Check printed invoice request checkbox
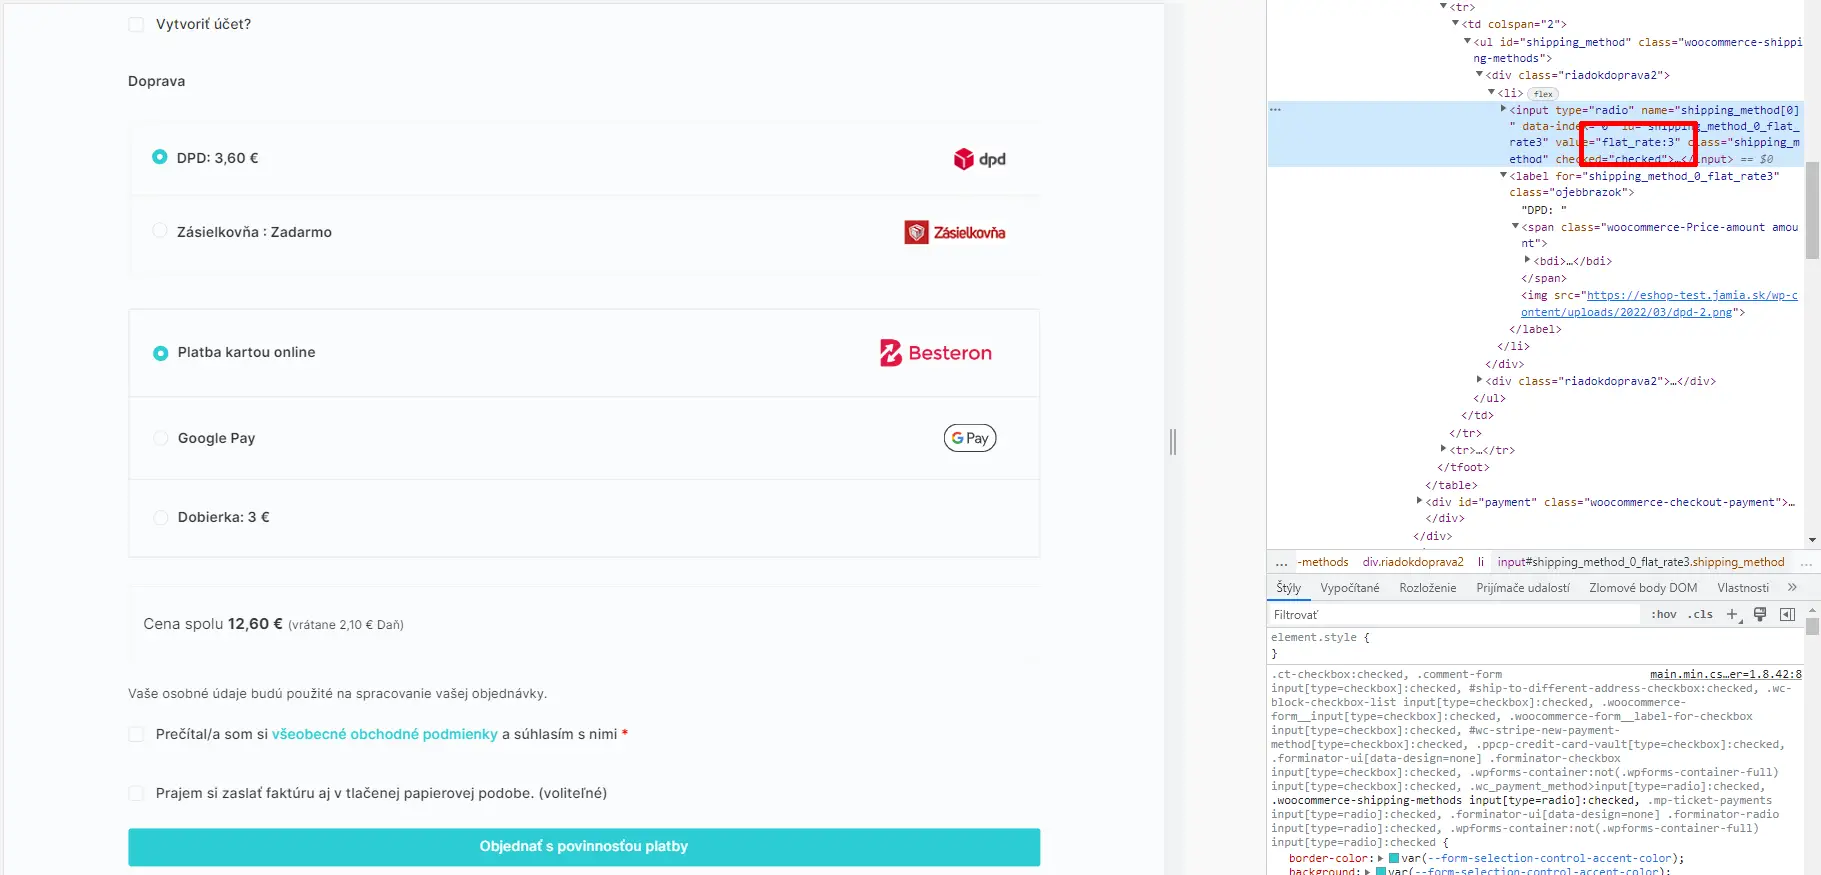The width and height of the screenshot is (1821, 875). [136, 793]
